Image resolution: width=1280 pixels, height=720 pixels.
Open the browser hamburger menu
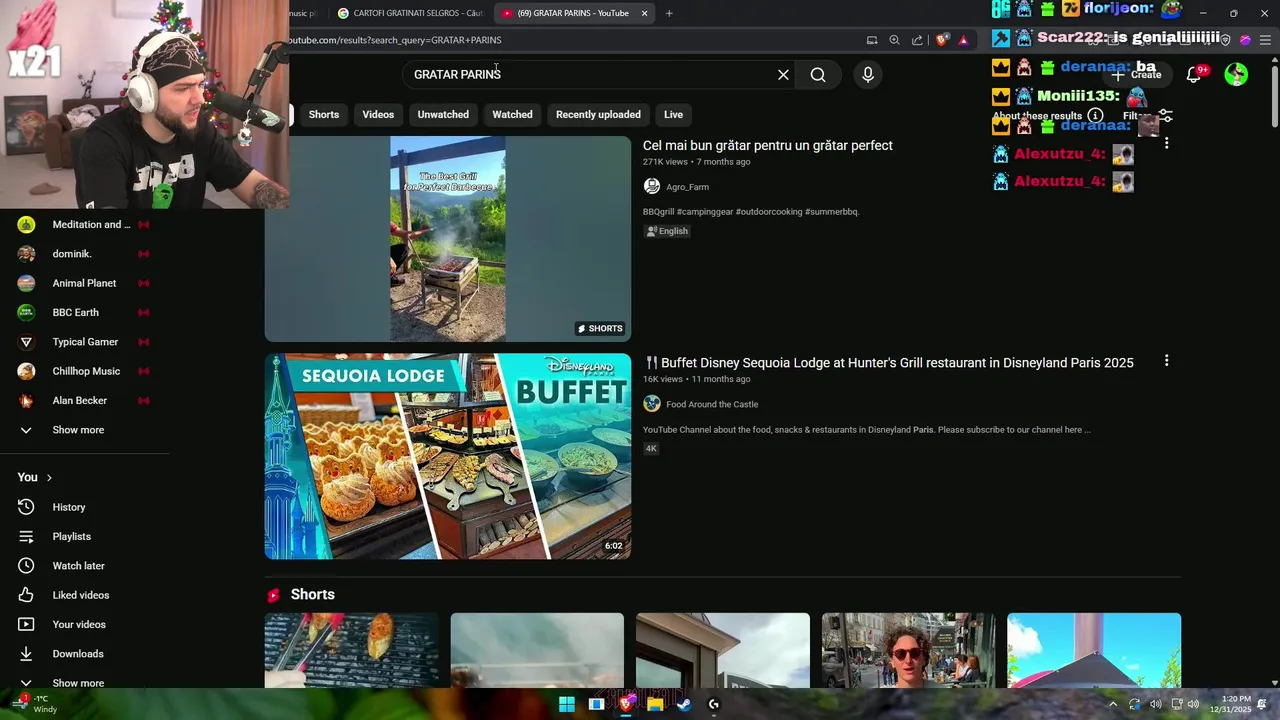pos(1265,40)
